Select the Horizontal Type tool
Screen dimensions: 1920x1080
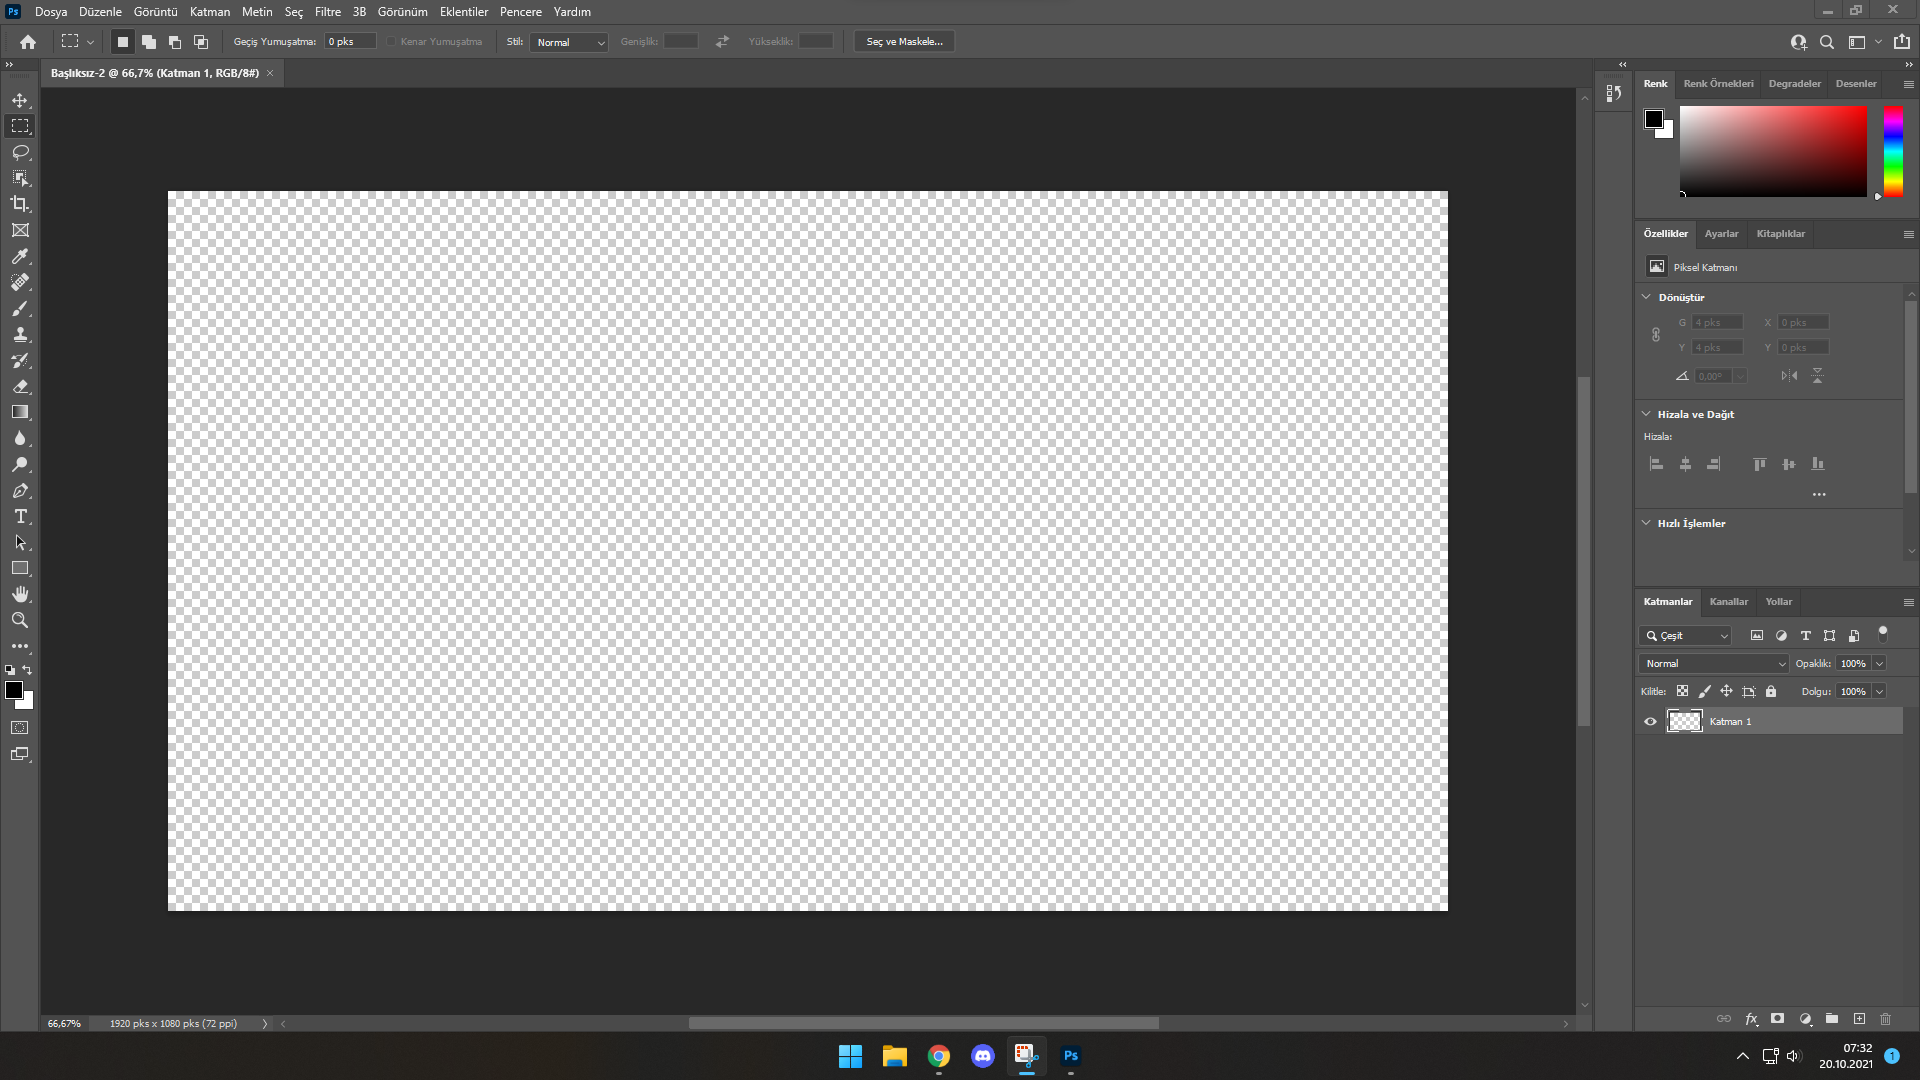coord(20,516)
